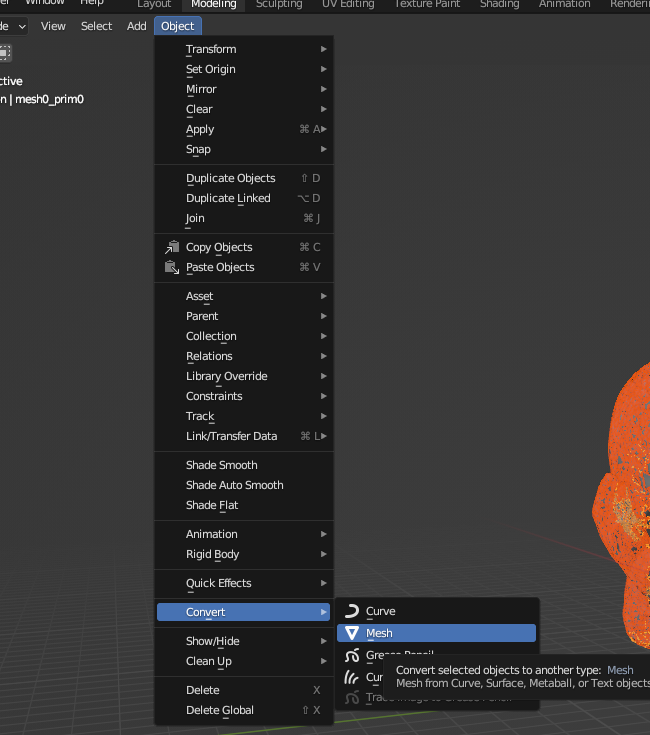Click Delete Global in Object menu
Viewport: 650px width, 735px height.
click(x=220, y=710)
